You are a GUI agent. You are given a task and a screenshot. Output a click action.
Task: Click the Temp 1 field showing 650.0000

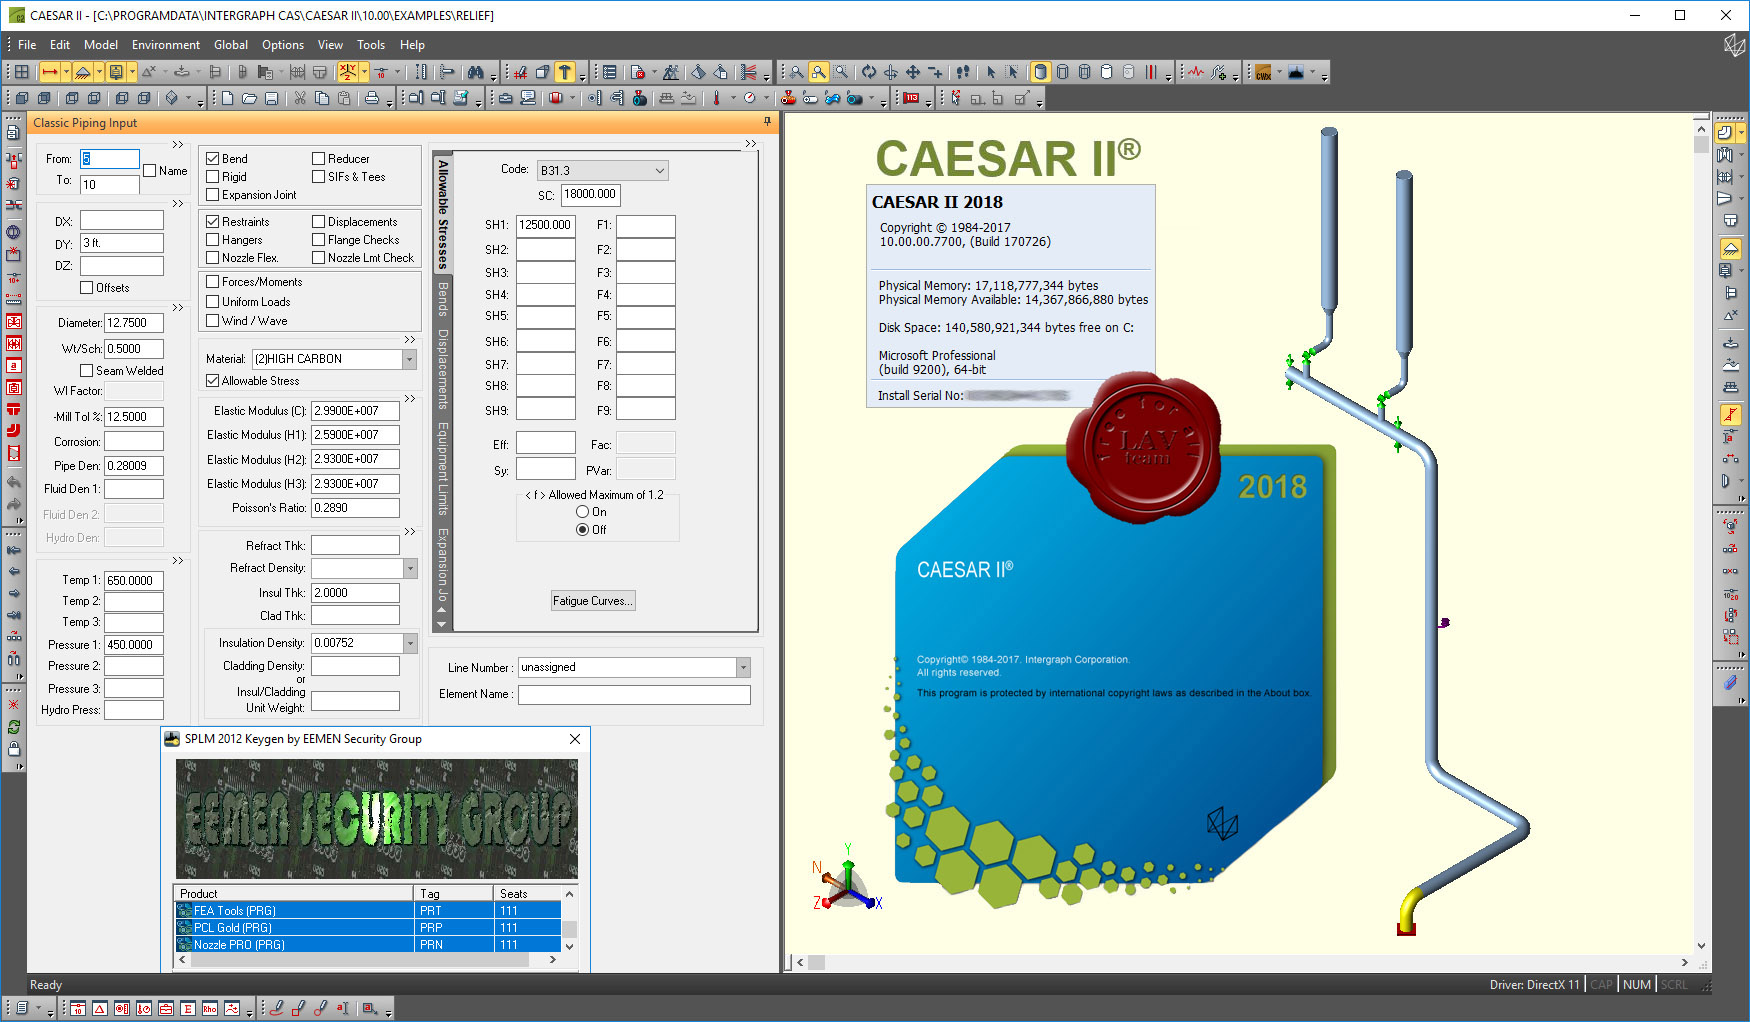click(134, 580)
